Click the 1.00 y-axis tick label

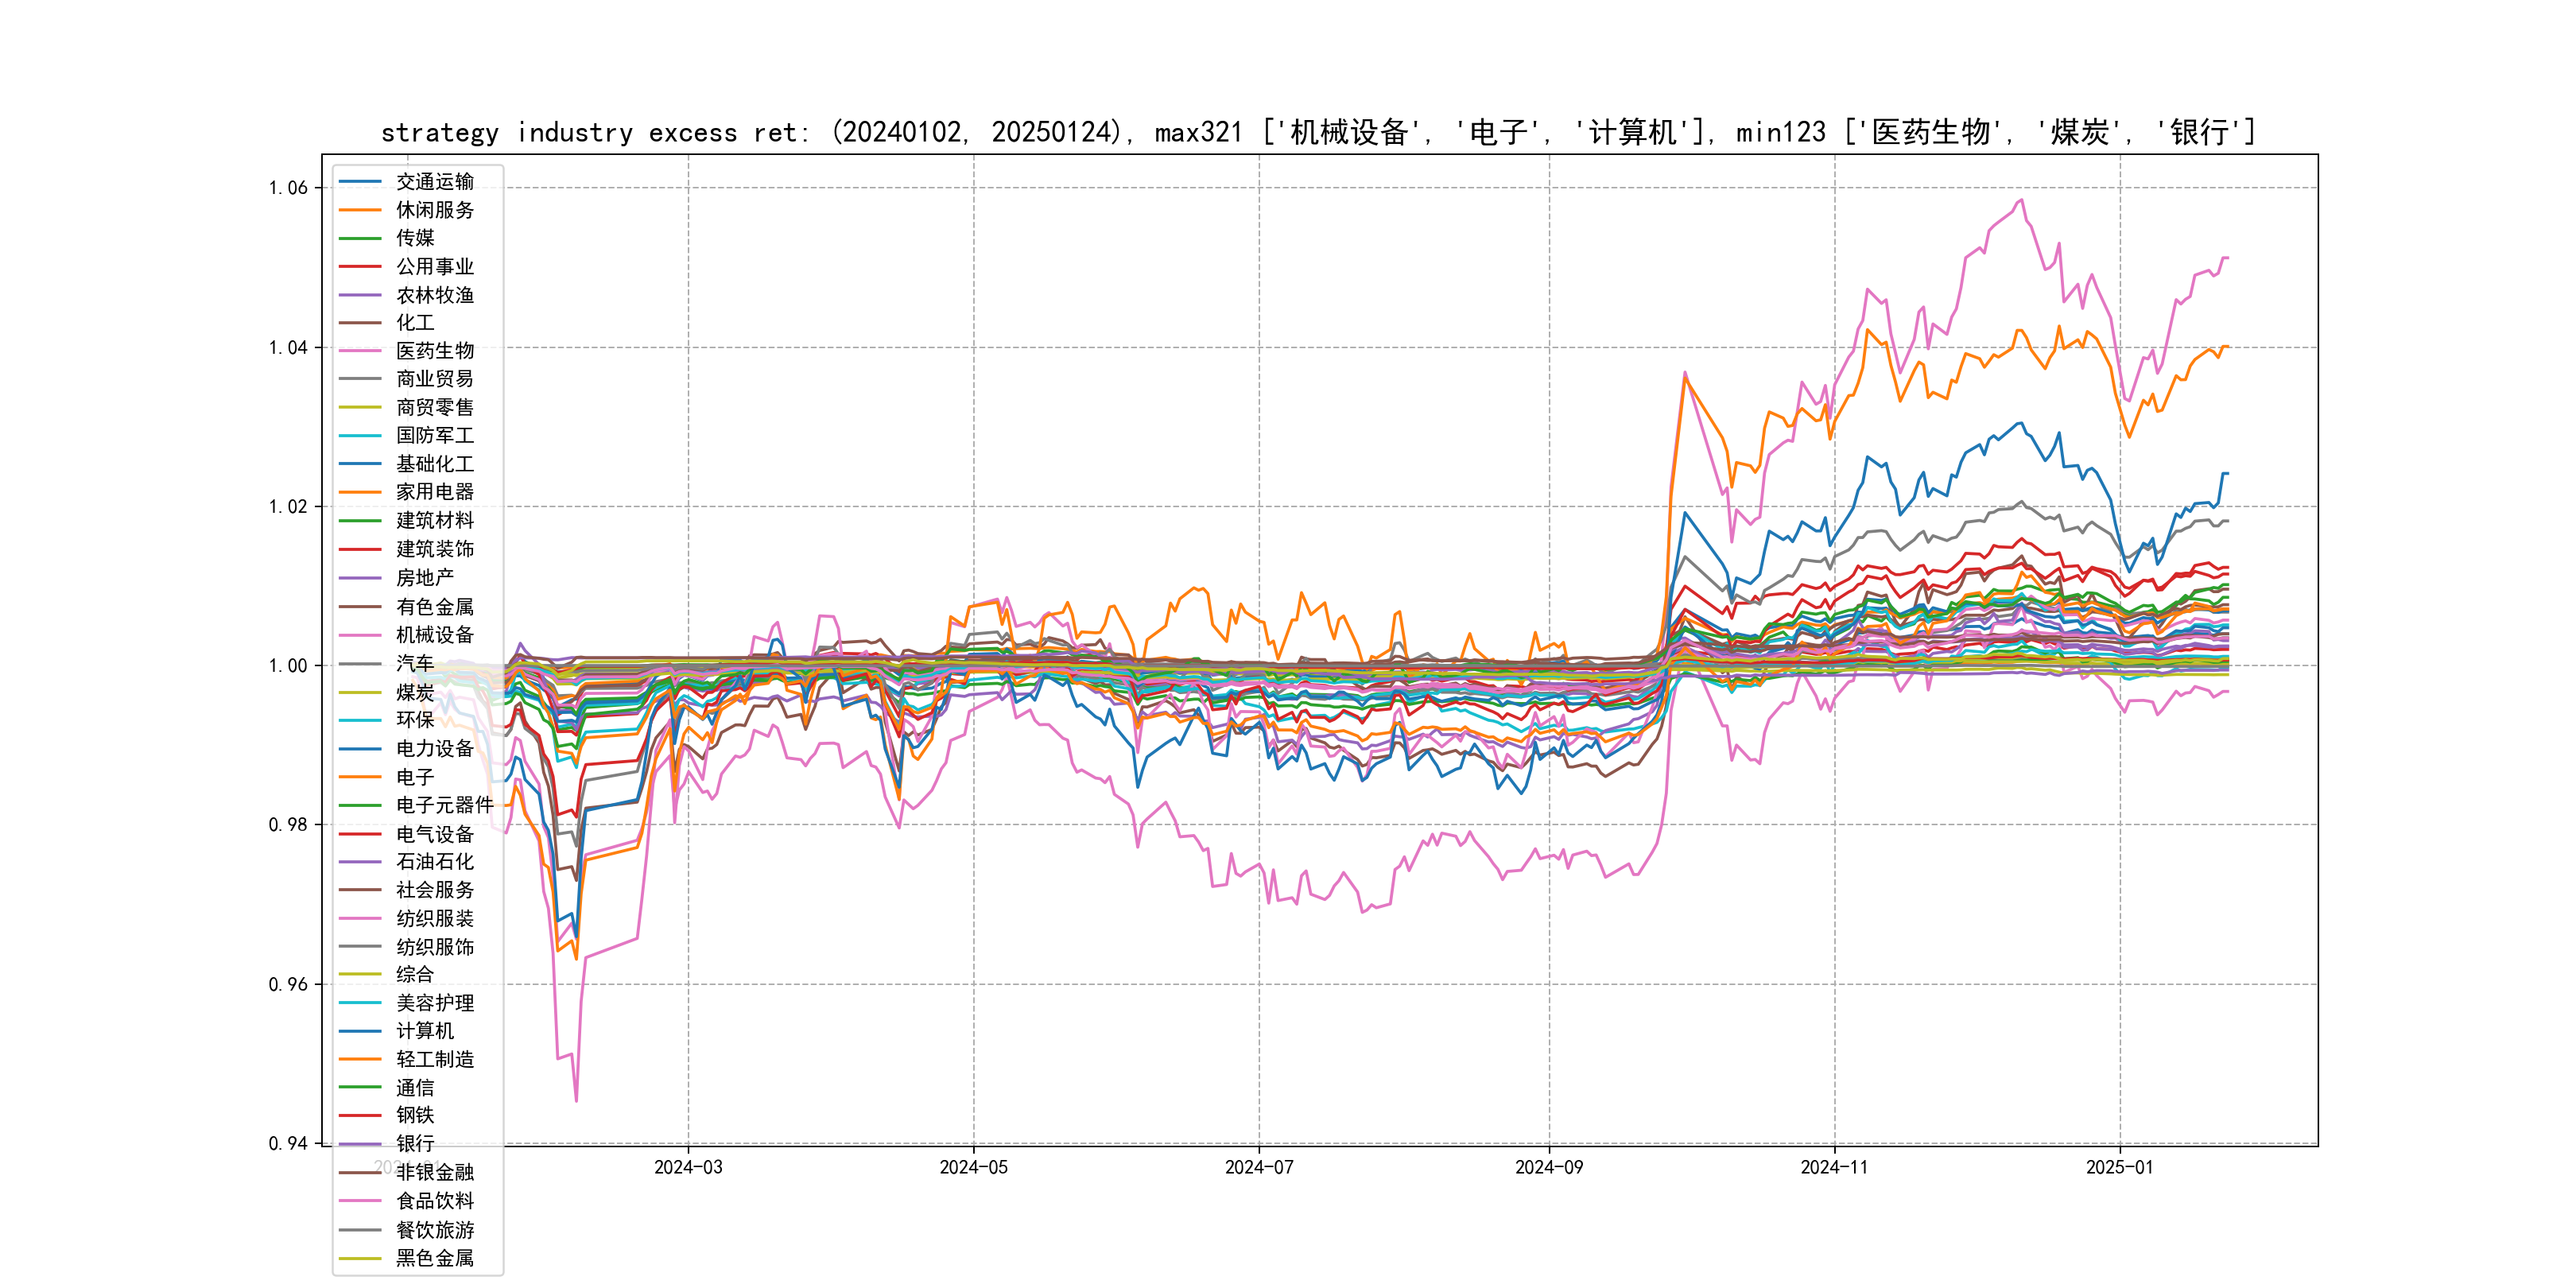coord(288,666)
